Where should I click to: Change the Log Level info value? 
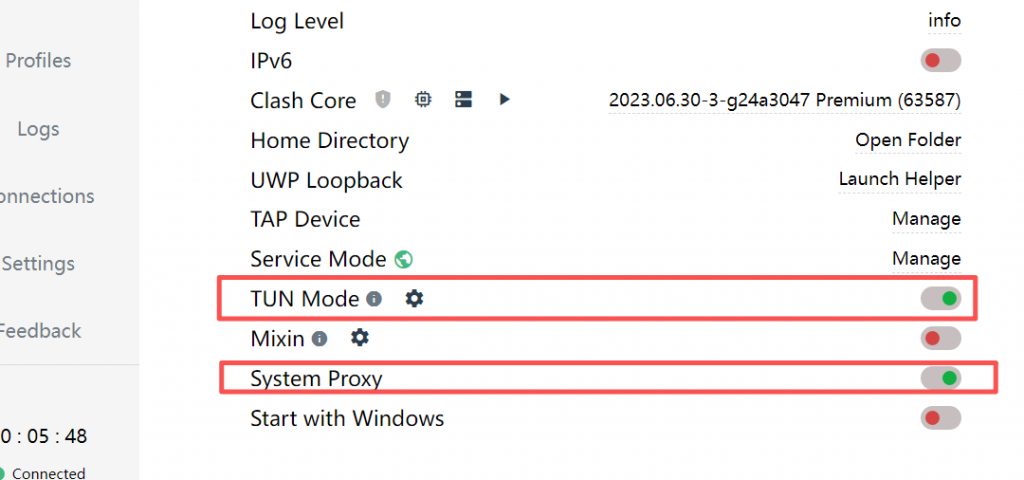[x=944, y=20]
